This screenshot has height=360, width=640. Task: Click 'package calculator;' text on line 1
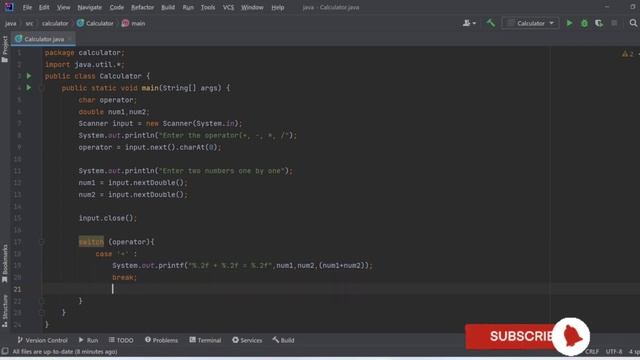click(x=84, y=53)
